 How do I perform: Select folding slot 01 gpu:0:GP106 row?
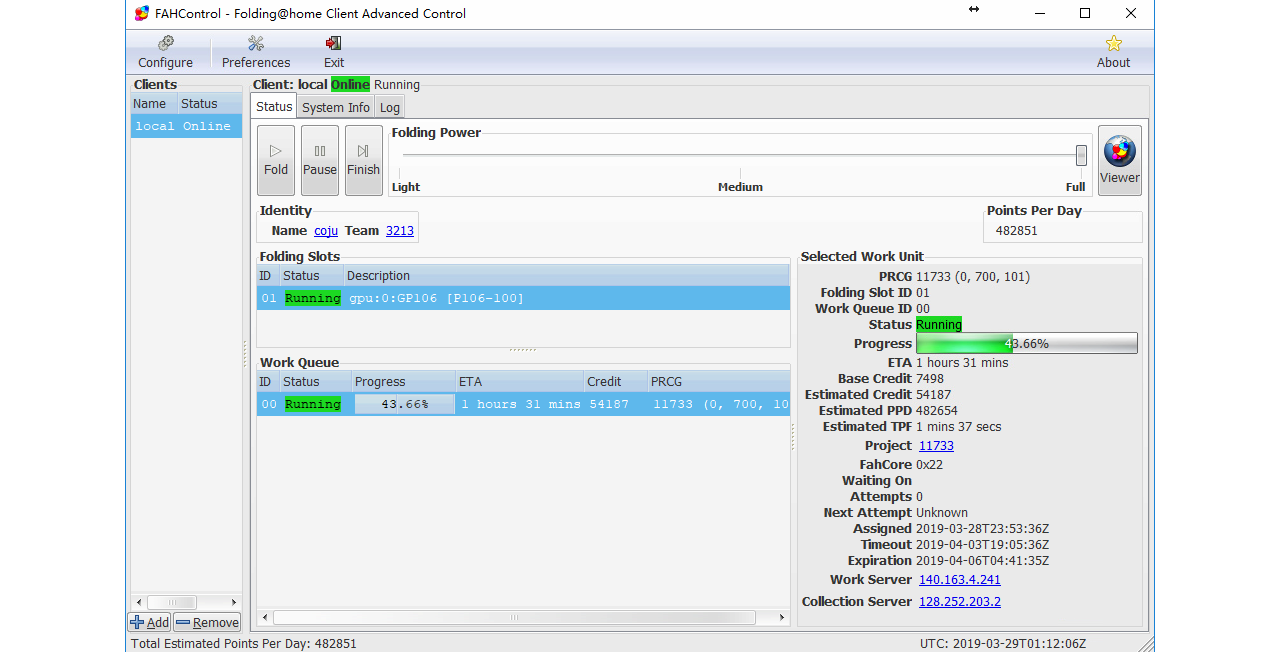[x=523, y=298]
